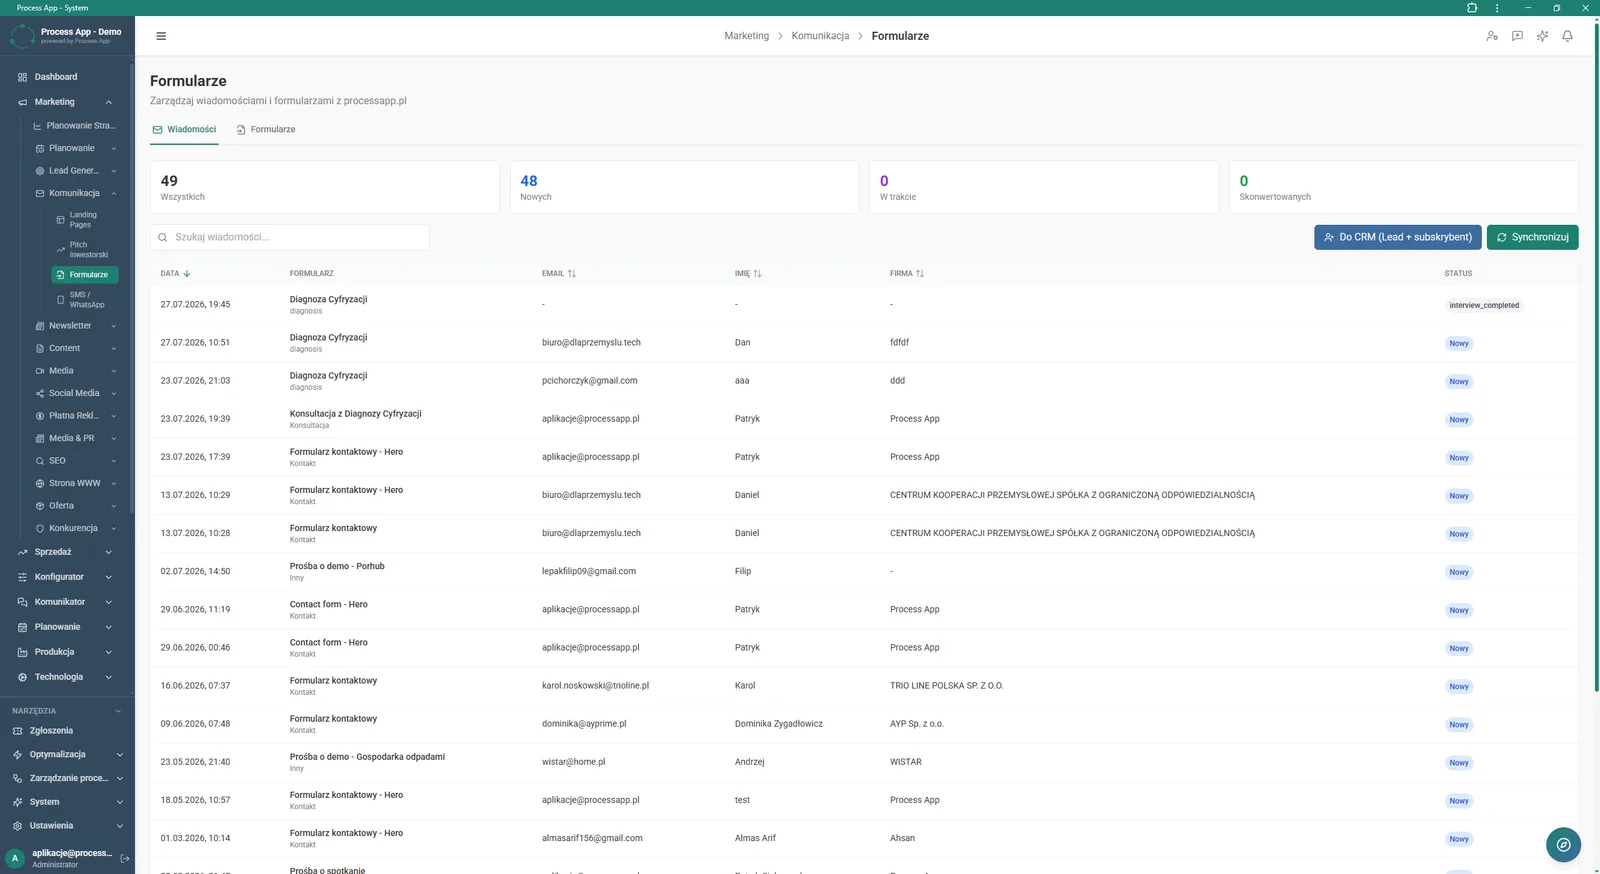Sort by DATA column arrow icon
The image size is (1600, 874).
187,274
